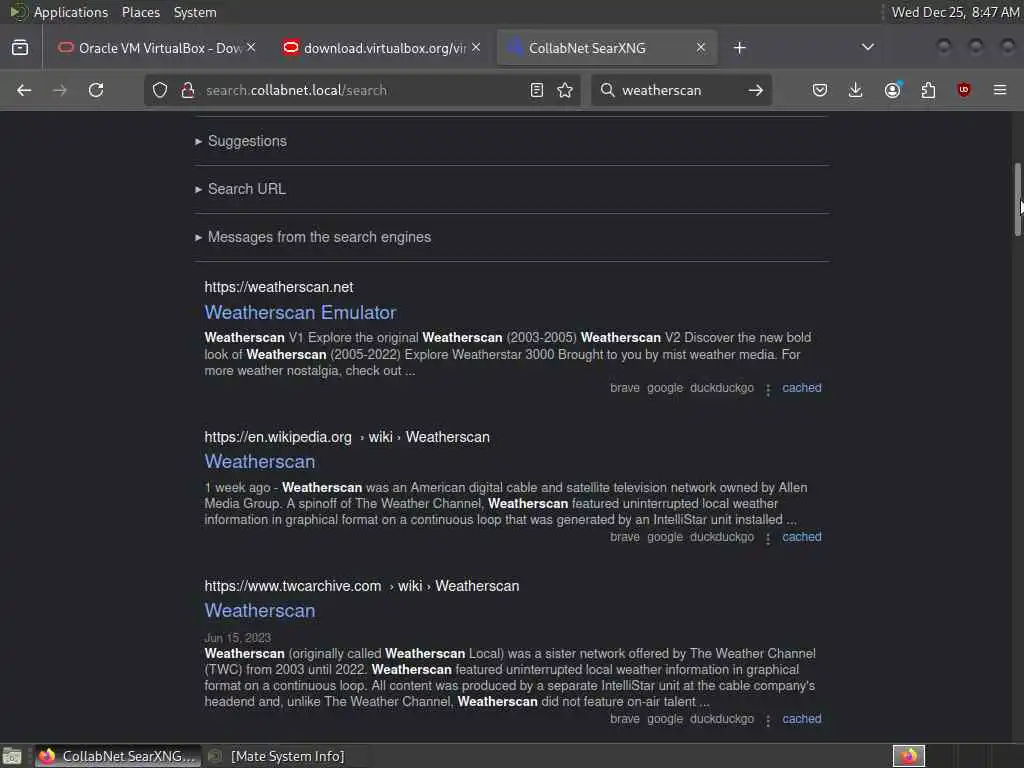The image size is (1024, 768).
Task: Open a new tab
Action: click(x=739, y=48)
